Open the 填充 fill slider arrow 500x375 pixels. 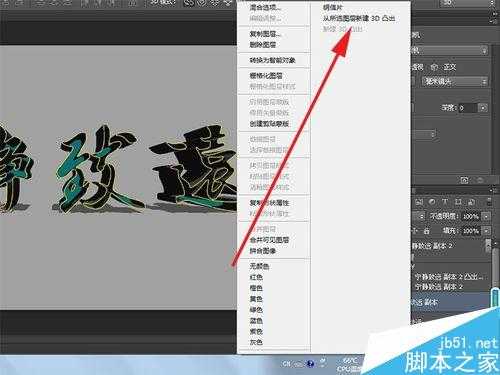click(x=486, y=231)
